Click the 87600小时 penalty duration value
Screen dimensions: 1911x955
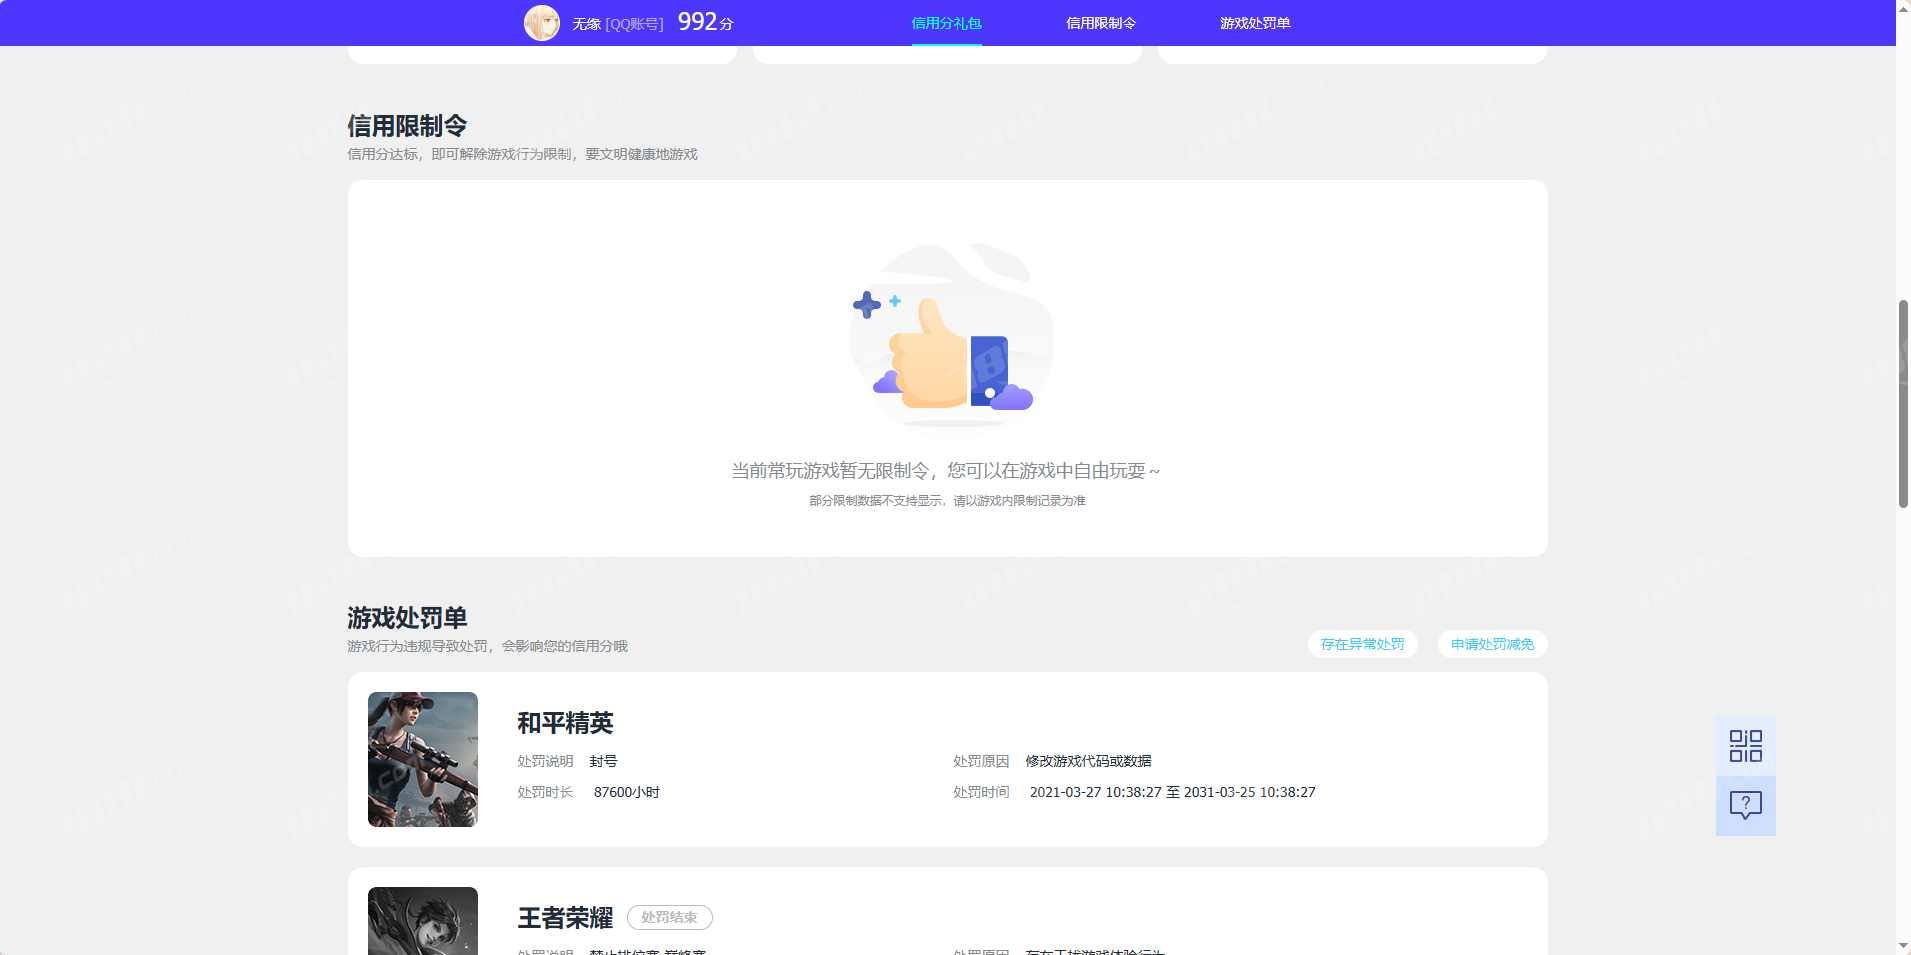coord(627,792)
